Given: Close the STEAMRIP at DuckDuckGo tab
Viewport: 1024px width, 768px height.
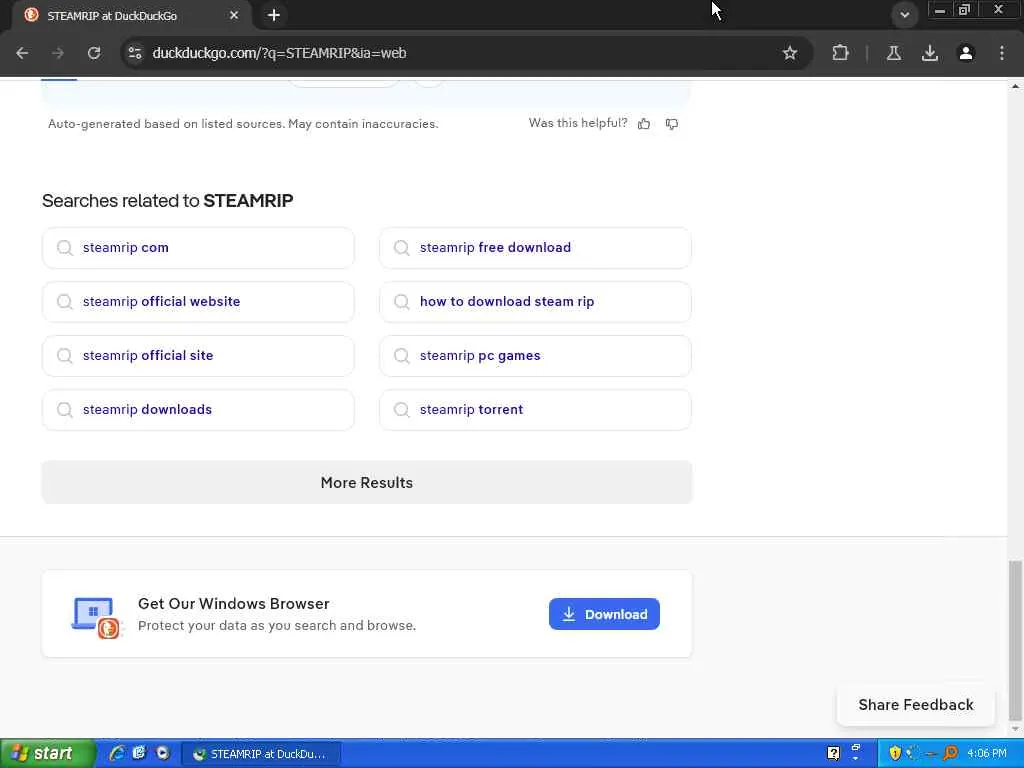Looking at the screenshot, I should coord(234,15).
